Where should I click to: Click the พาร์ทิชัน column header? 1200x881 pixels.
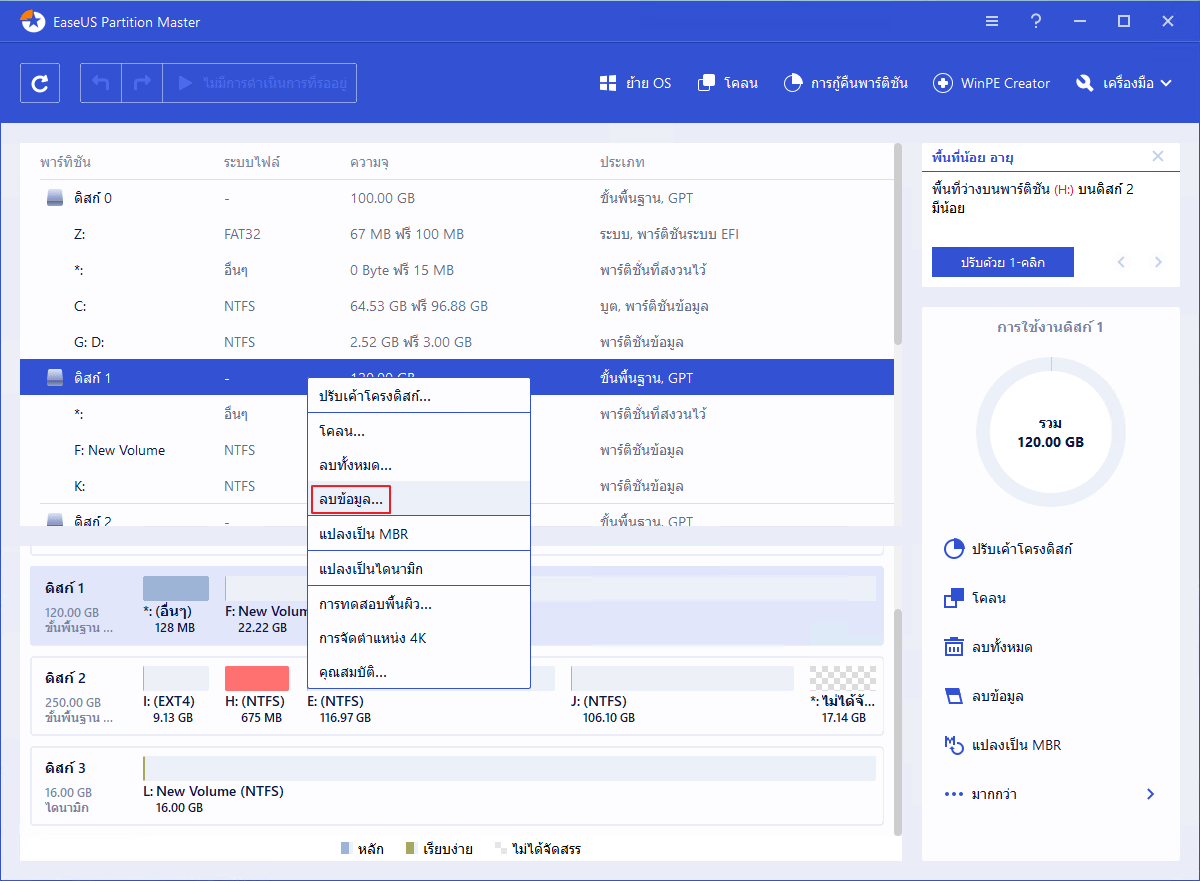point(65,162)
